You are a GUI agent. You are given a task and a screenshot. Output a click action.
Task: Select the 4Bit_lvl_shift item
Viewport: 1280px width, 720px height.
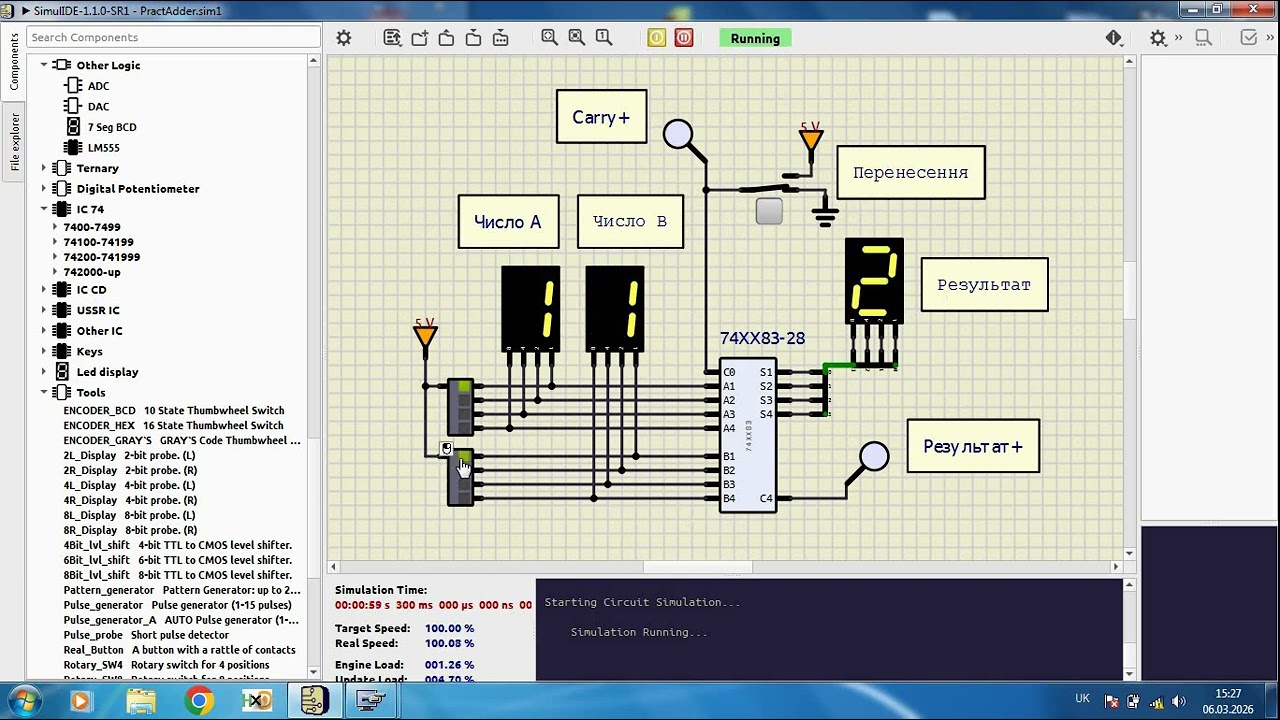[x=178, y=545]
